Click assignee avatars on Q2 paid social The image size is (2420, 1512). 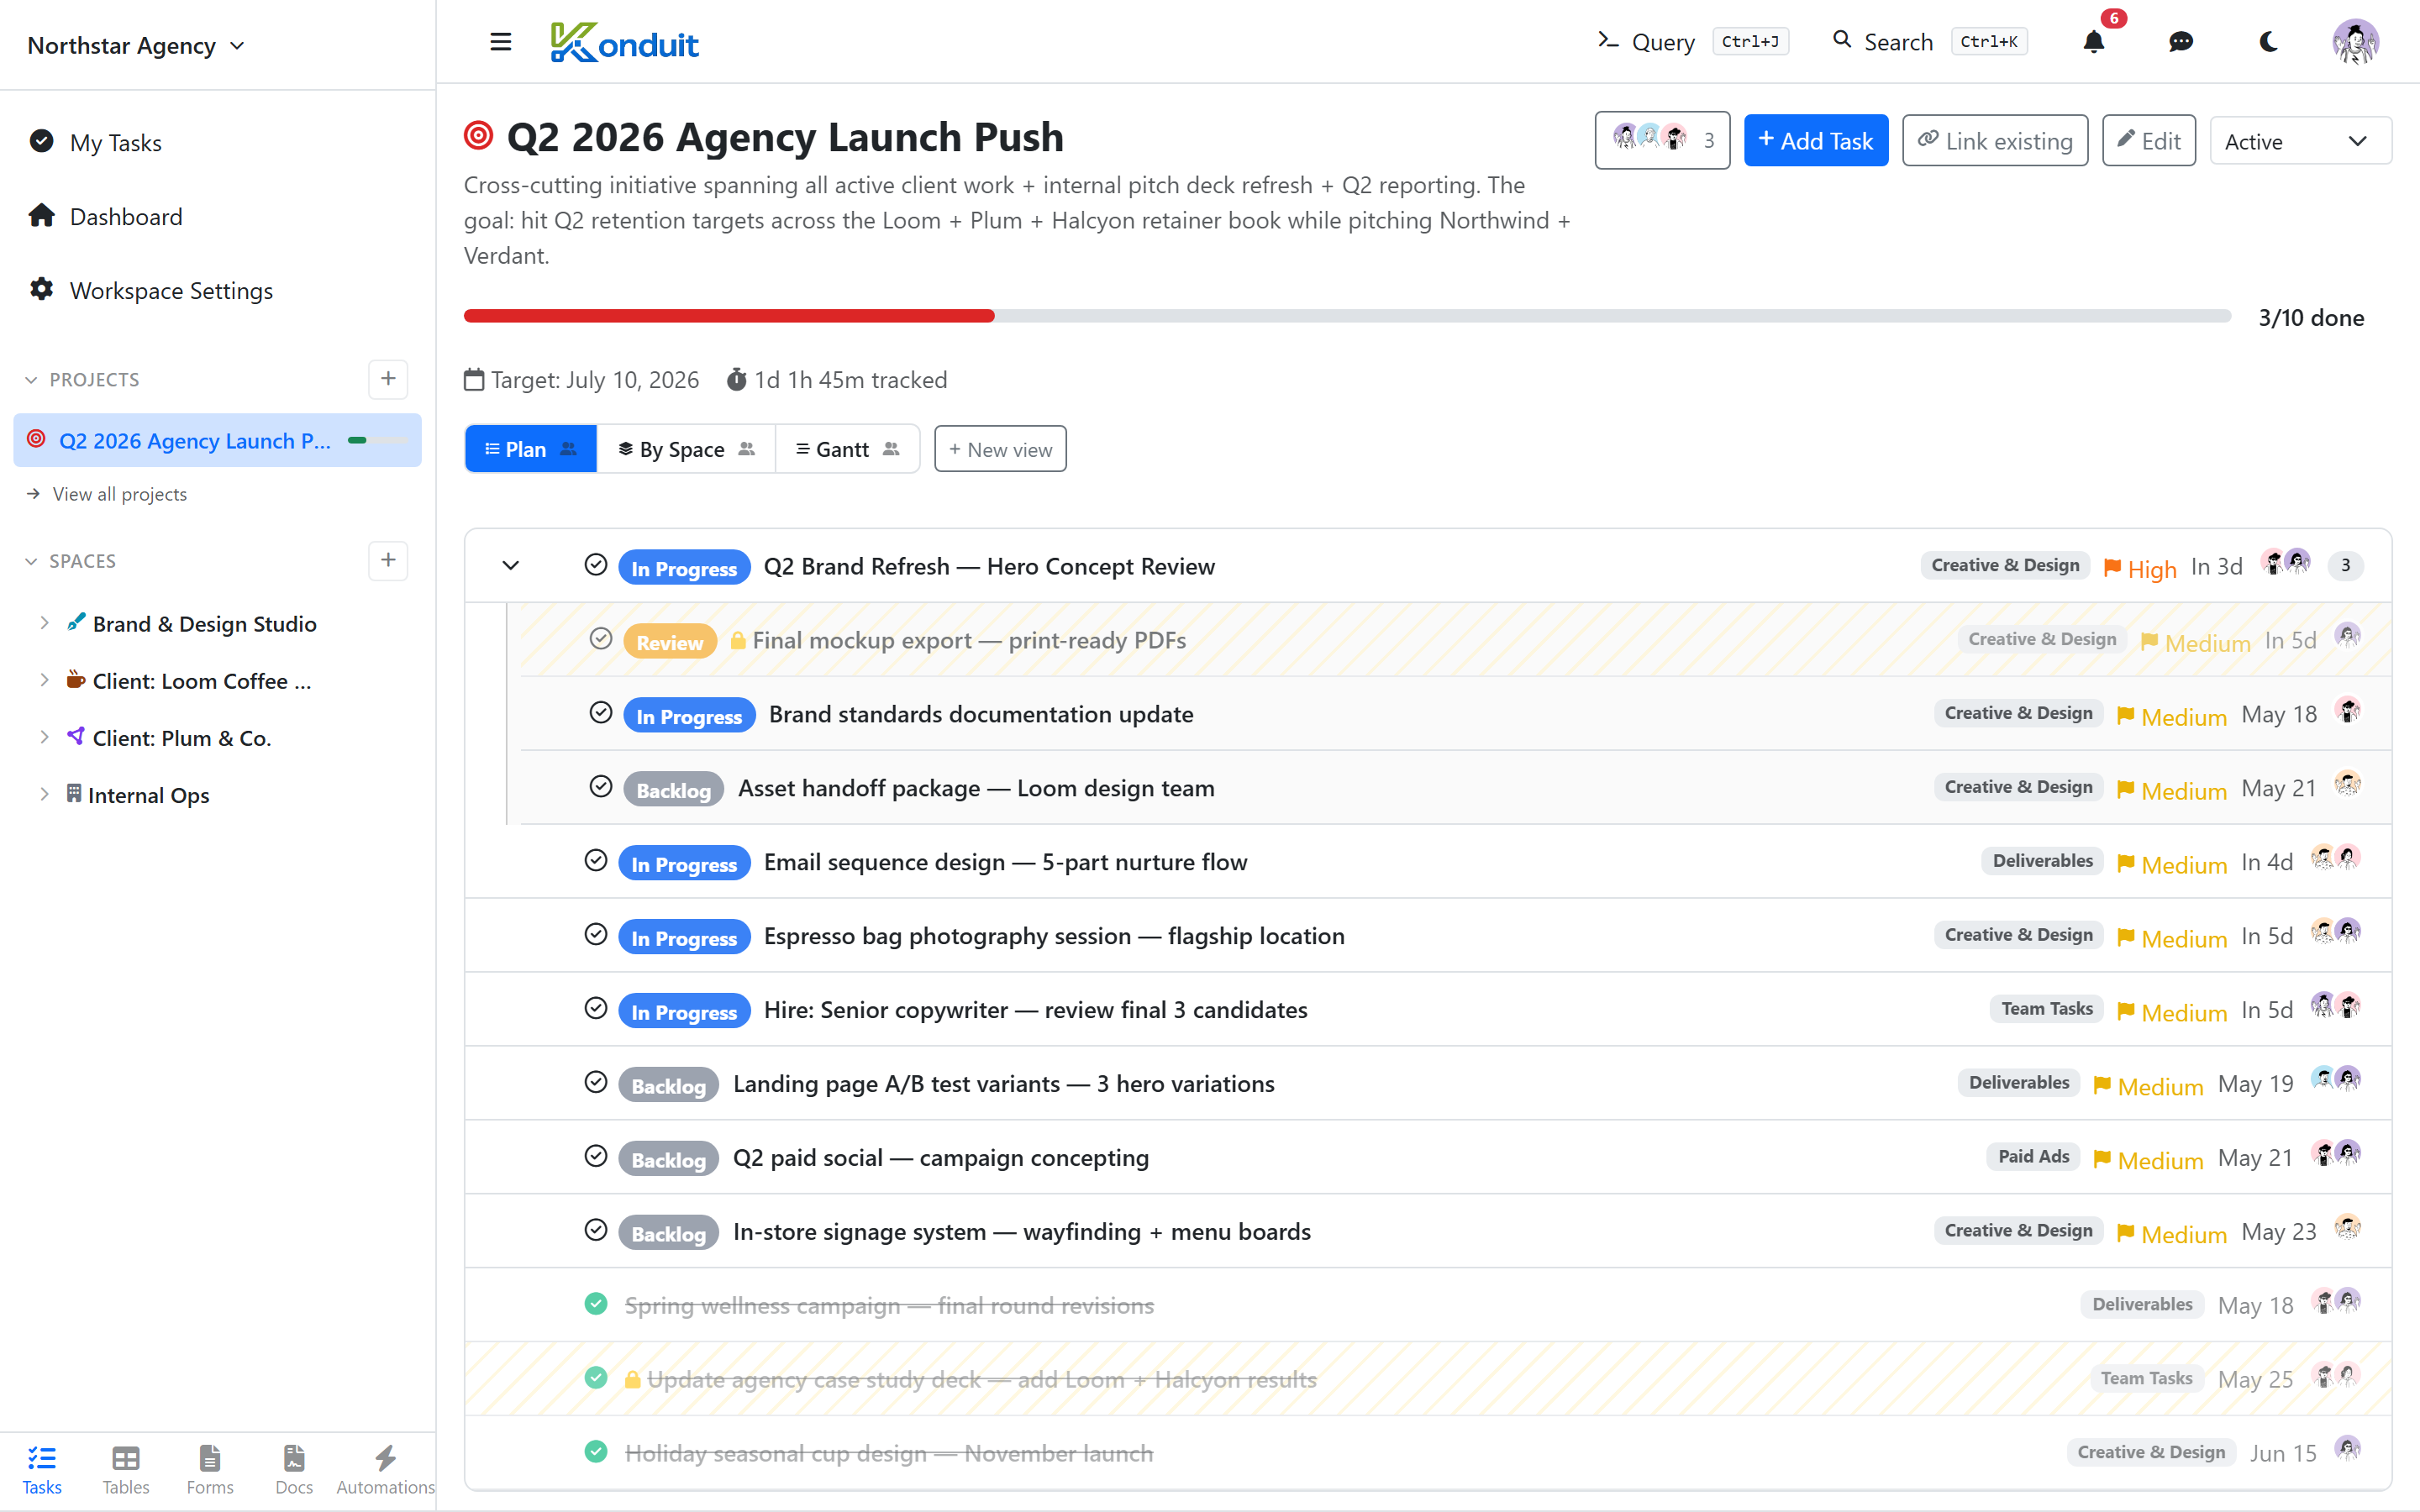coord(2335,1154)
